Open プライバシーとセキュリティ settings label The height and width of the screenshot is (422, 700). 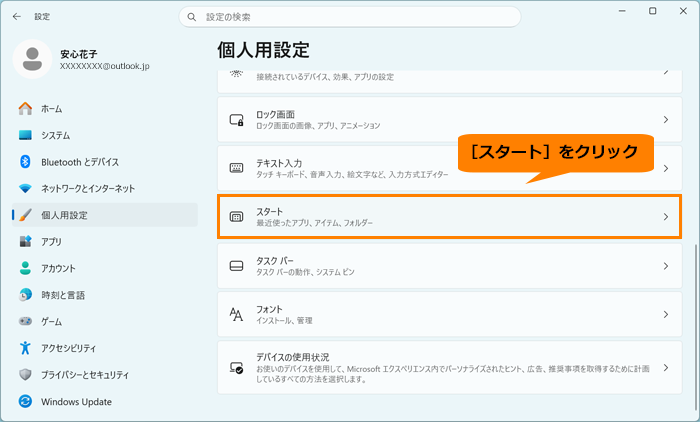[85, 375]
